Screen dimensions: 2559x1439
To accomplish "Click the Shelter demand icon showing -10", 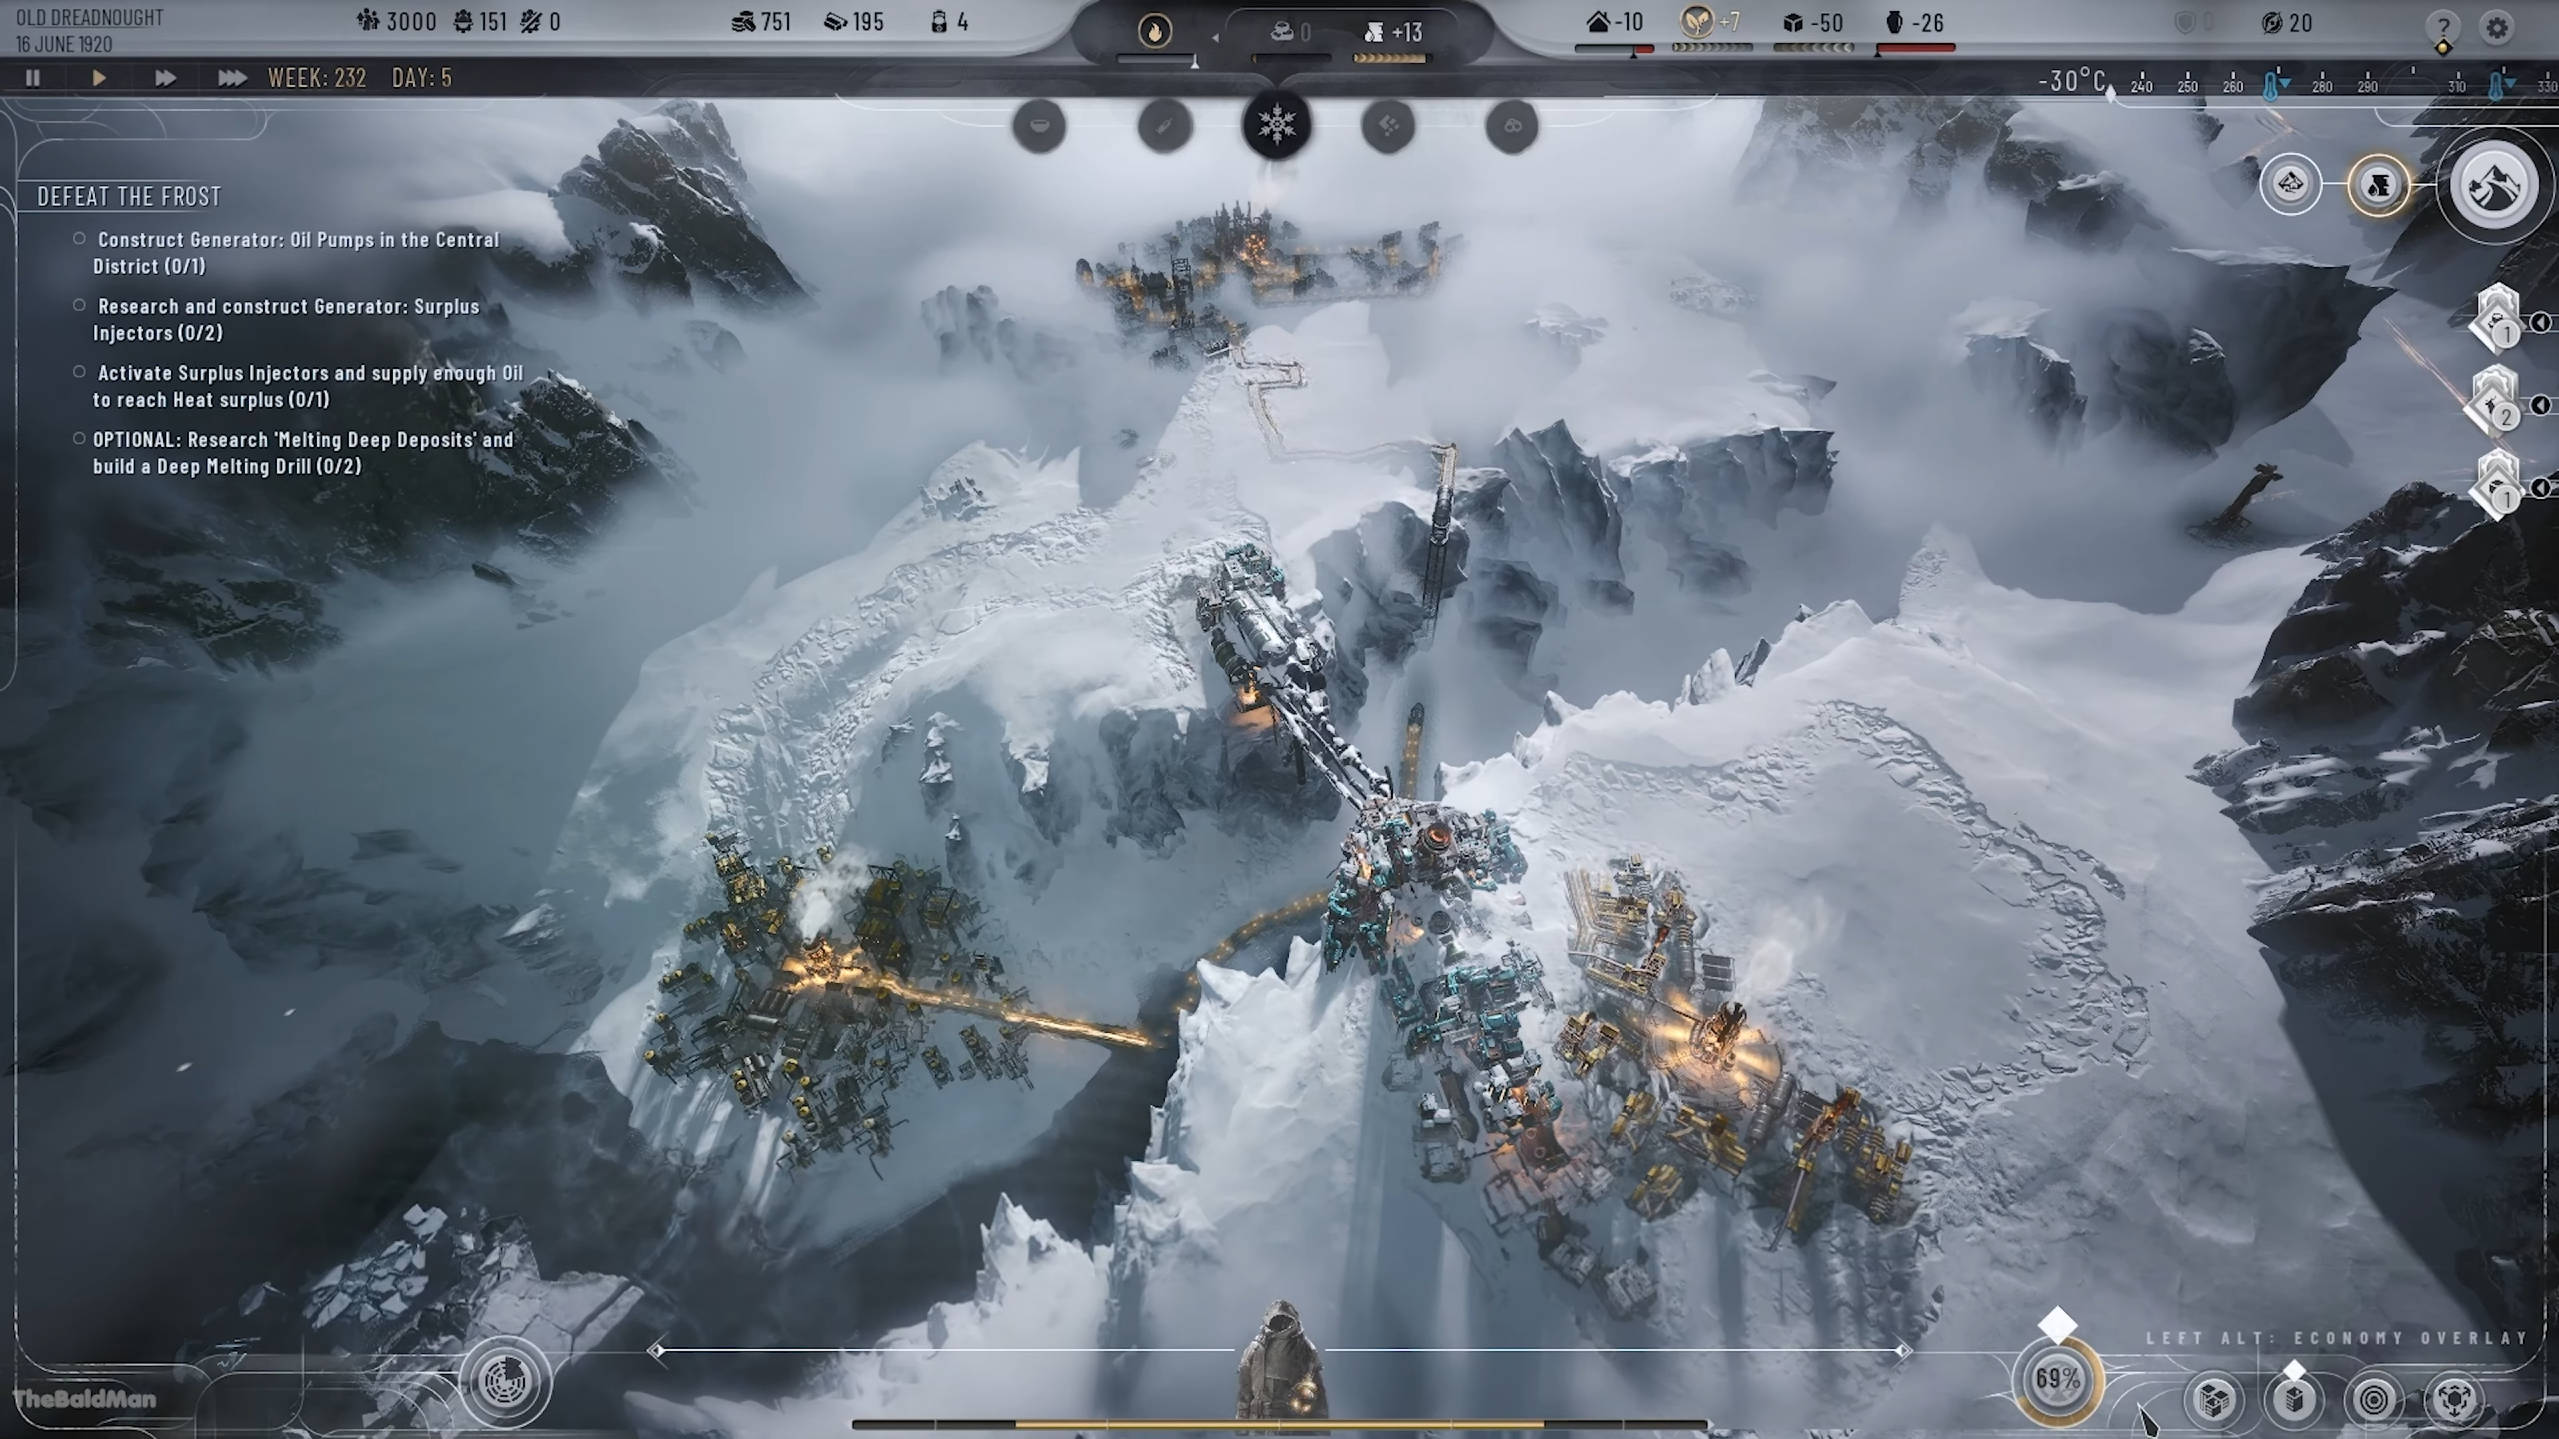I will 1614,21.
